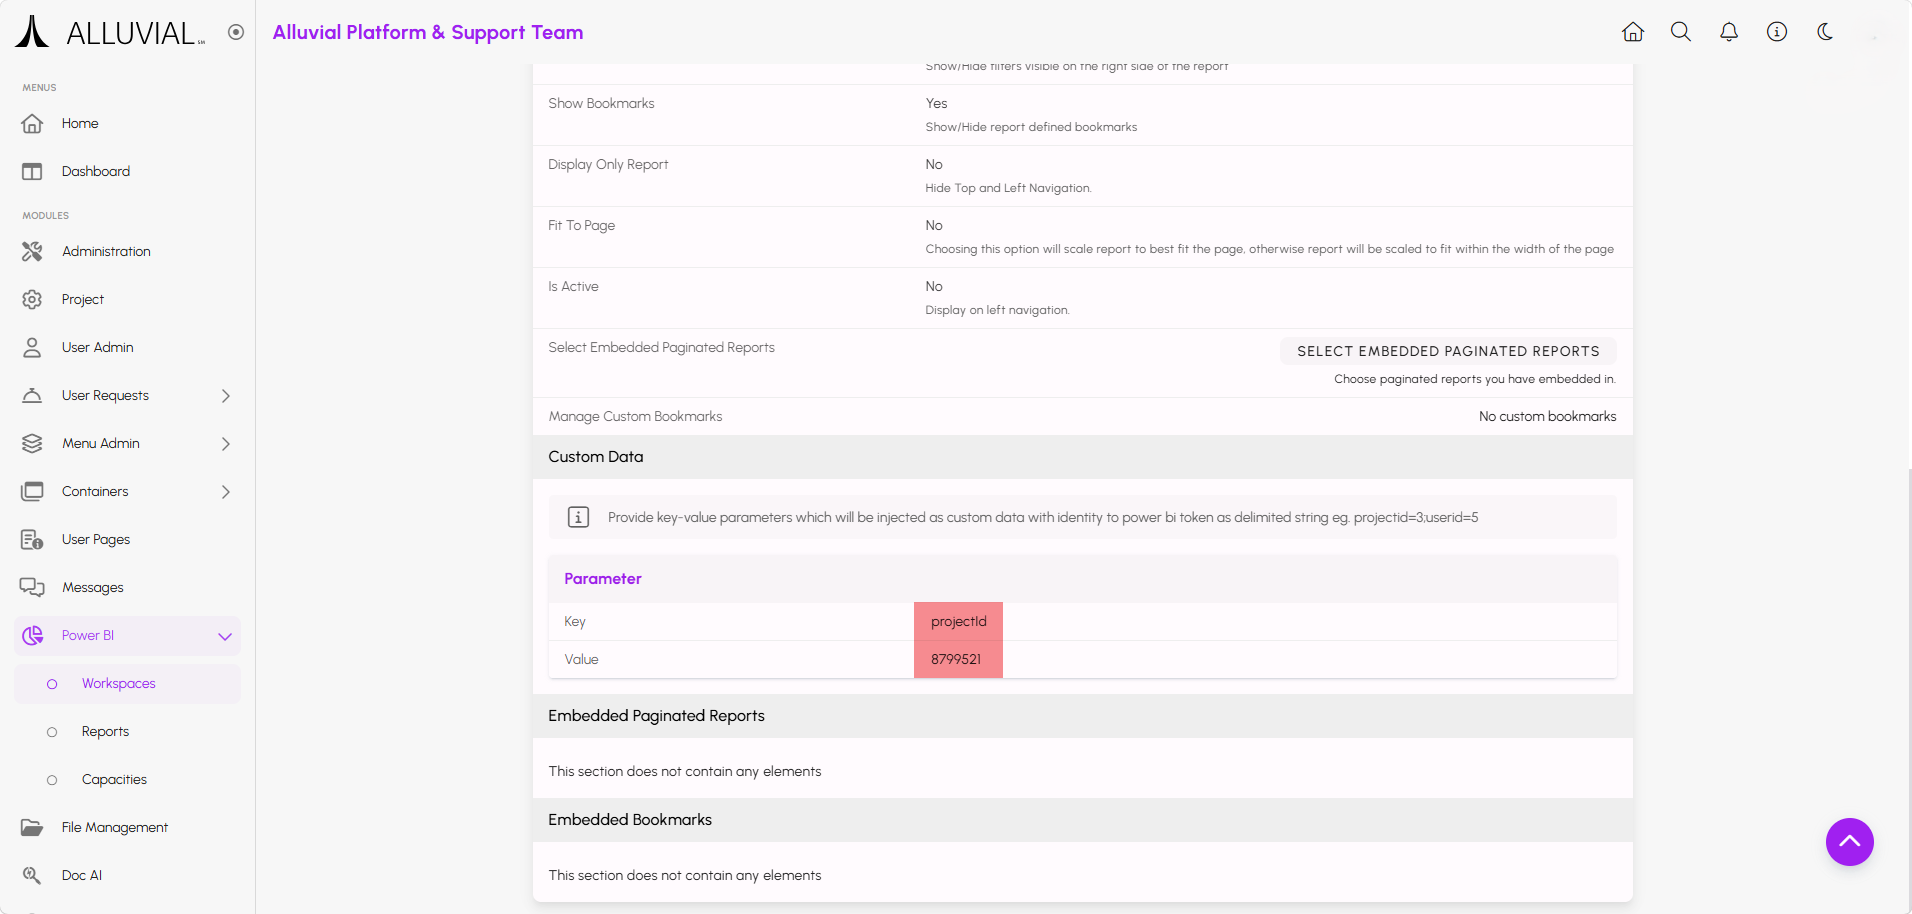Click Select Embedded Paginated Reports button
The height and width of the screenshot is (914, 1912).
[1448, 351]
